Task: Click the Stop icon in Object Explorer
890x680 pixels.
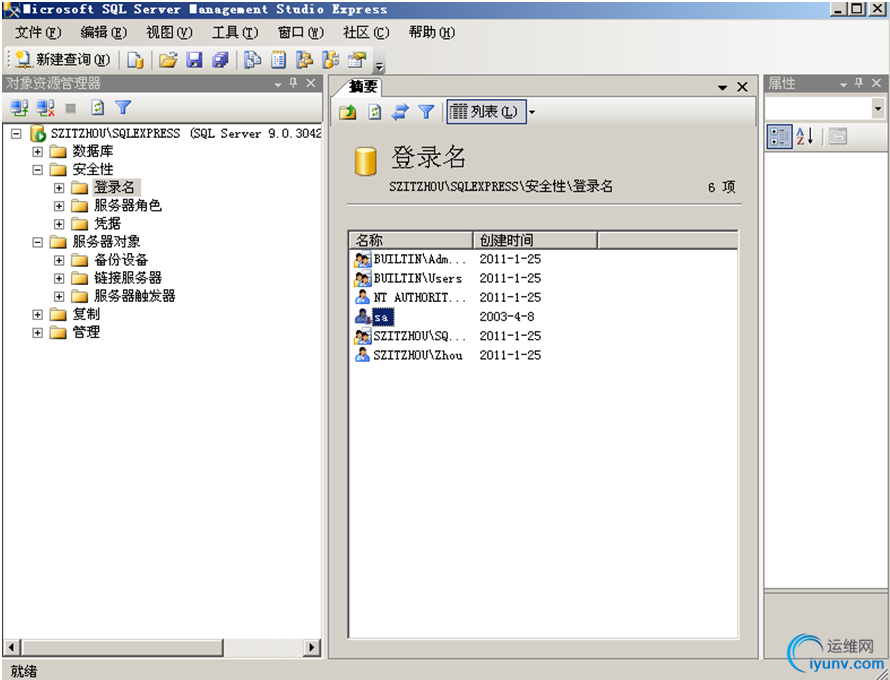Action: point(70,108)
